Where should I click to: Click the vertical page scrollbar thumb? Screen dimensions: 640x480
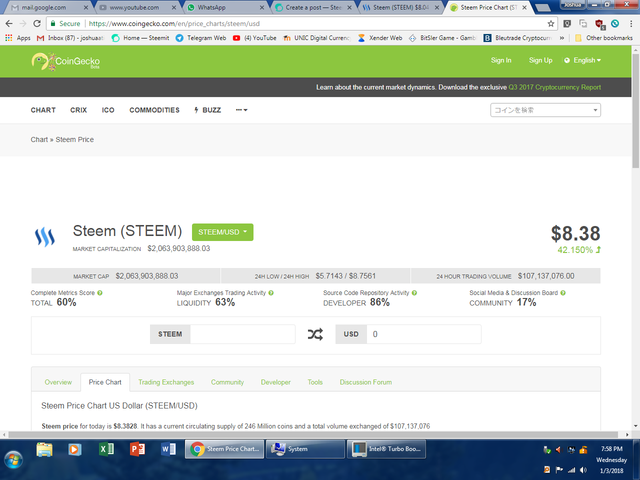(x=636, y=110)
